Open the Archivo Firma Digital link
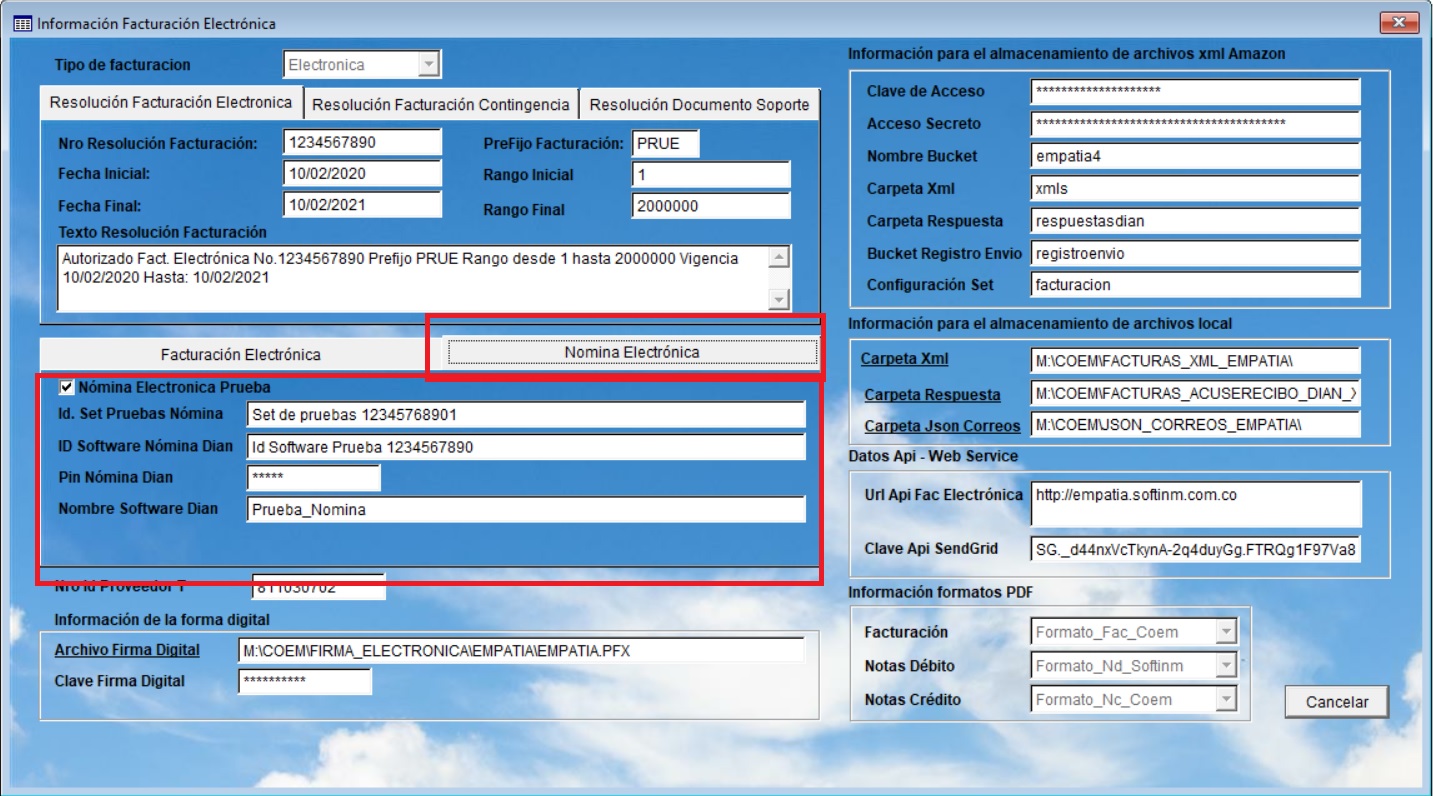Viewport: 1433px width, 796px height. coord(127,650)
